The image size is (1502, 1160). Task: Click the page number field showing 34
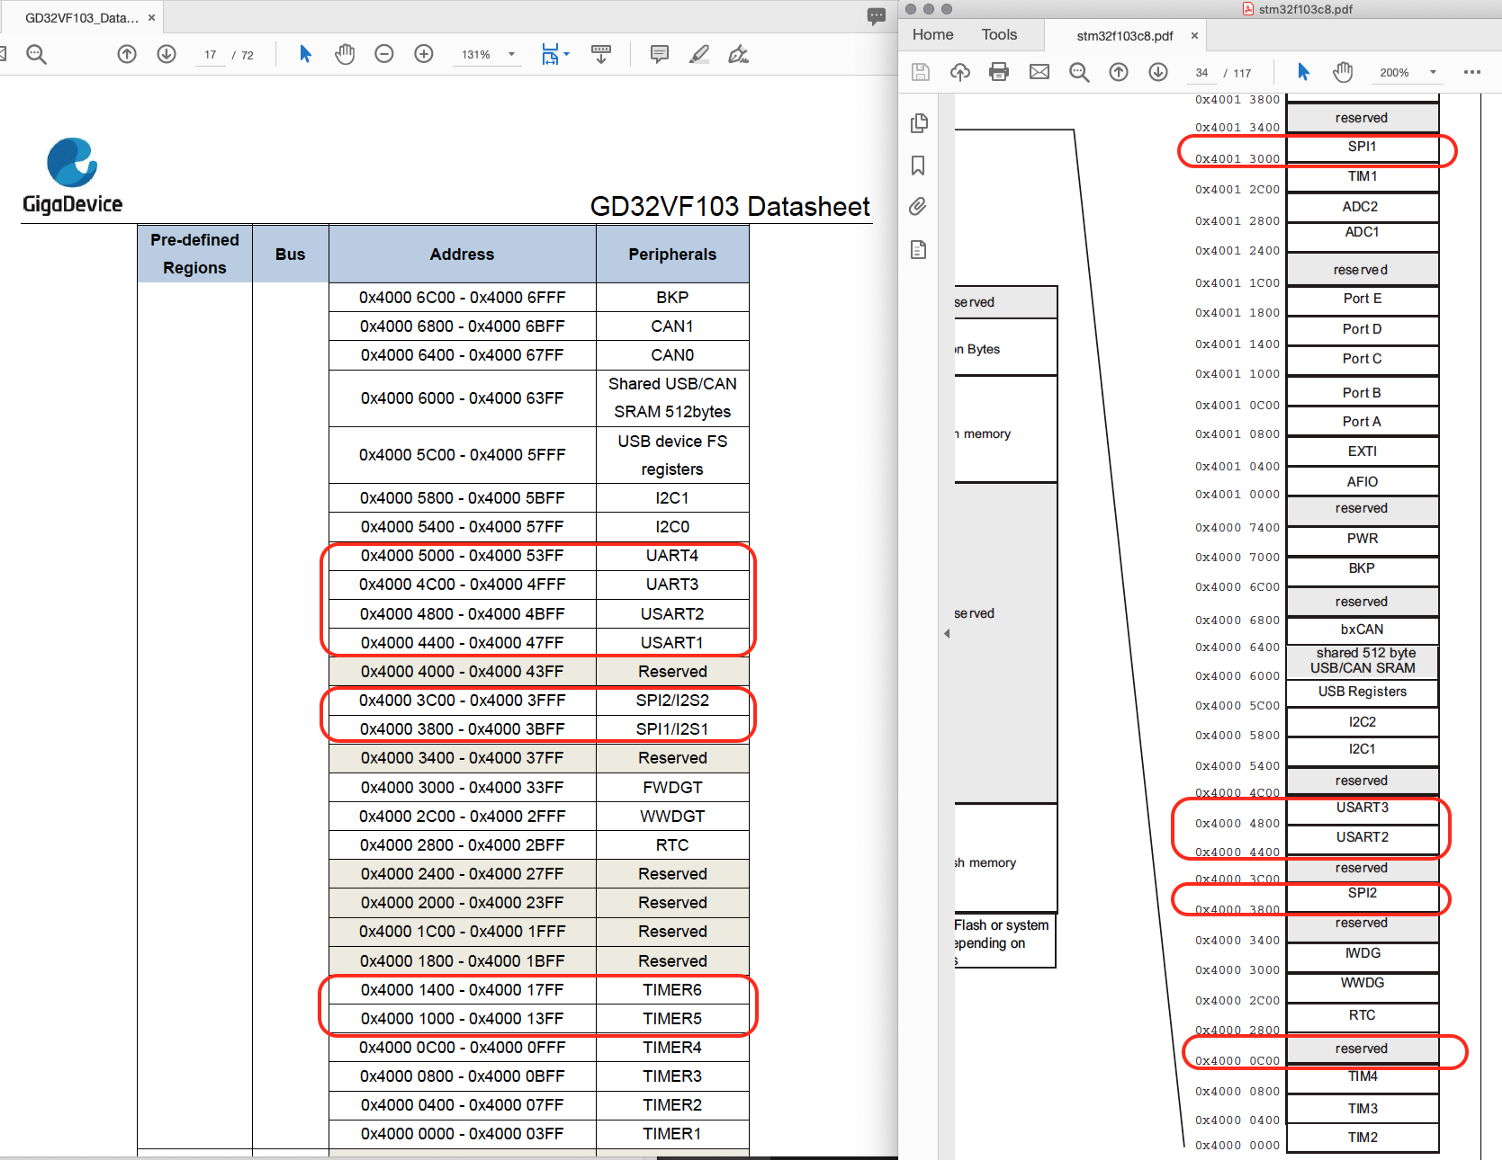(x=1202, y=73)
